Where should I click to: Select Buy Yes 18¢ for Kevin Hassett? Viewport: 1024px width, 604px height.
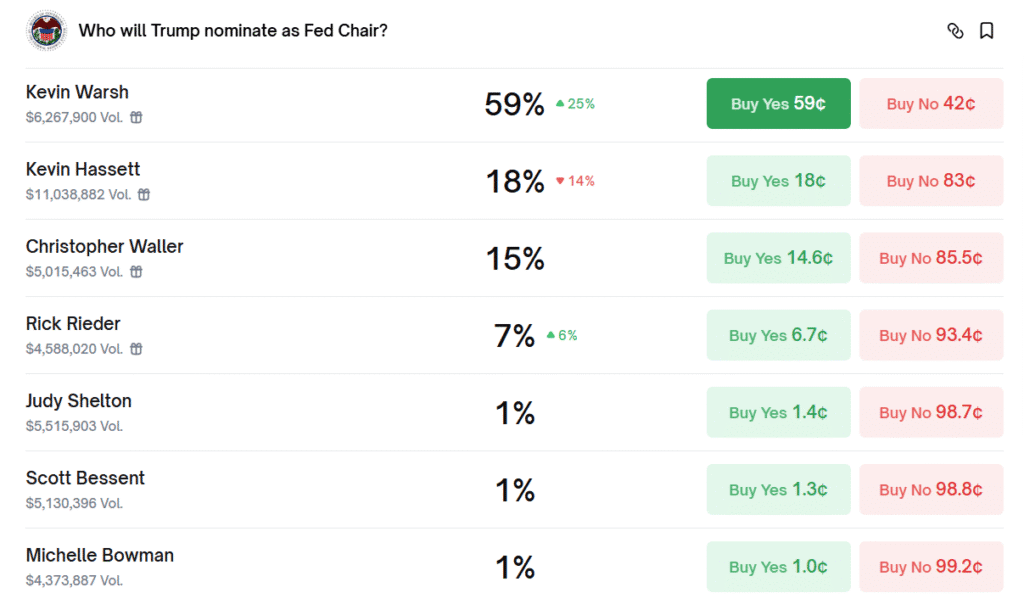point(778,181)
